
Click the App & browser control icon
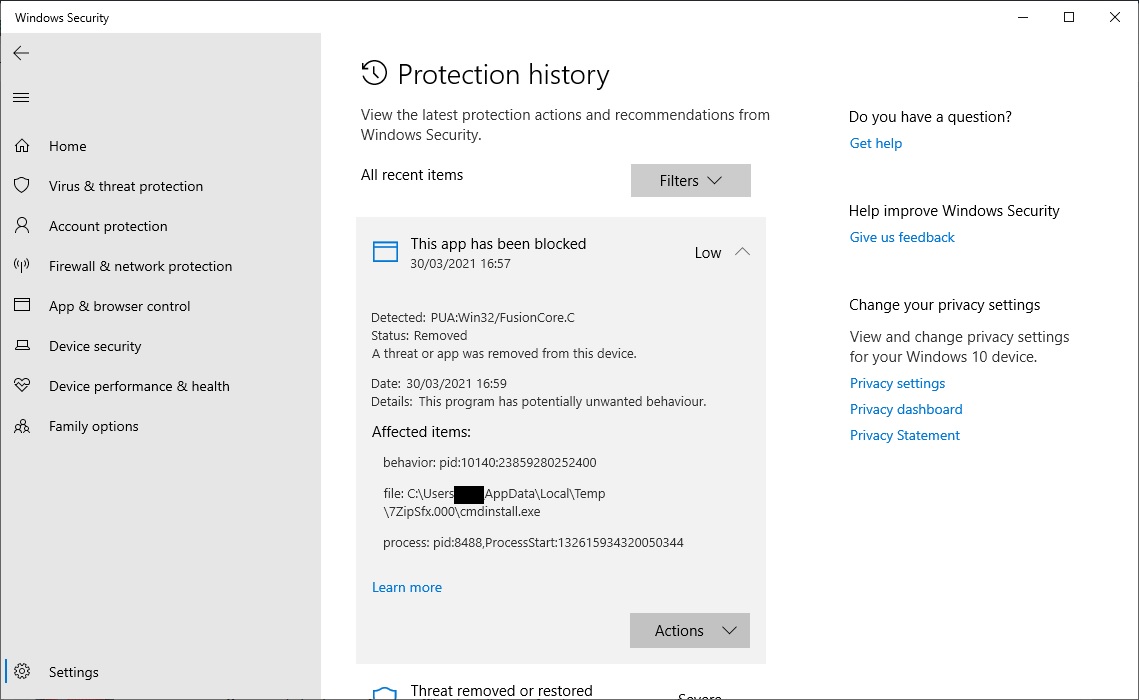coord(22,306)
